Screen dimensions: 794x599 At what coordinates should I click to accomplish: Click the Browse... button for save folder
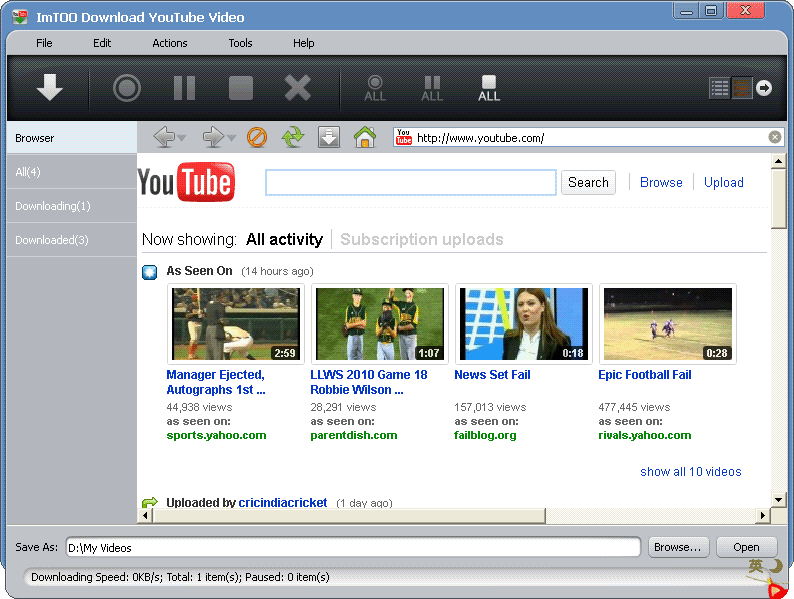[678, 547]
